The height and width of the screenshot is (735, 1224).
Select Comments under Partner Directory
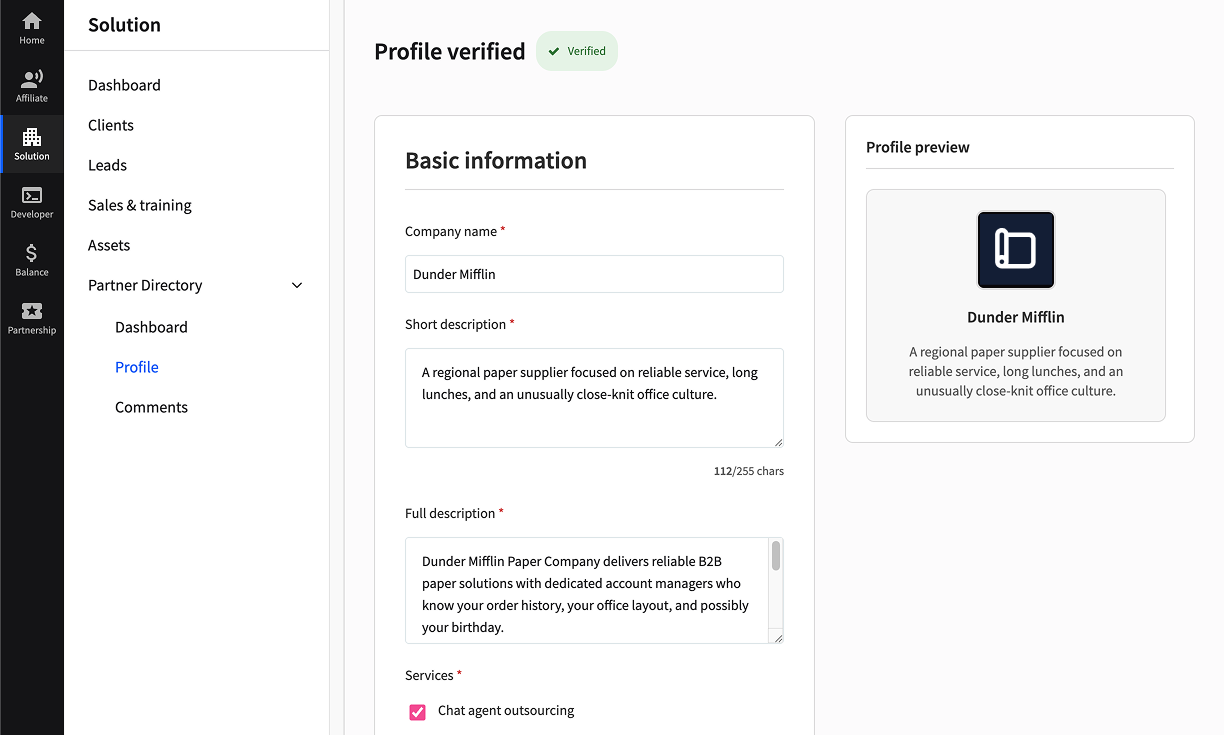click(151, 407)
